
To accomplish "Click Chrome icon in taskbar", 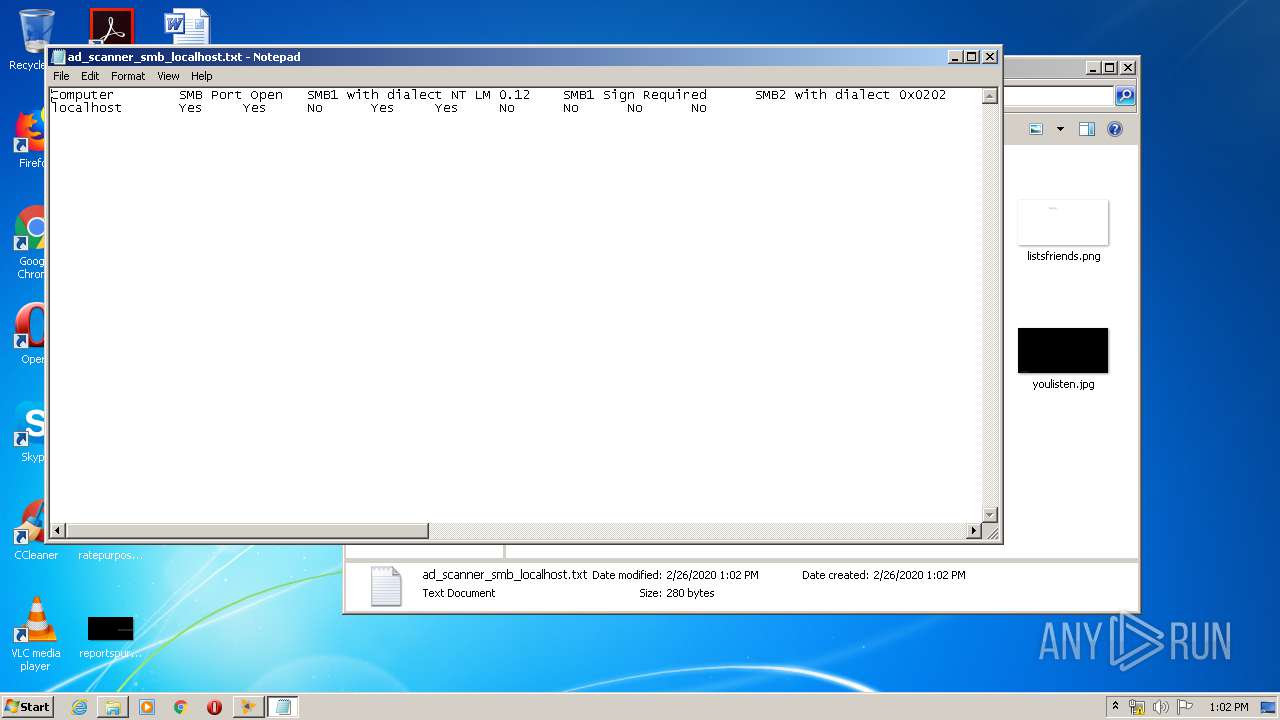I will [181, 707].
